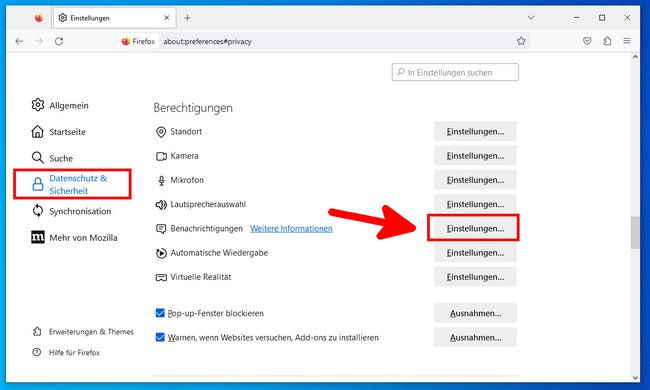Click the Kamera icon

pyautogui.click(x=161, y=156)
